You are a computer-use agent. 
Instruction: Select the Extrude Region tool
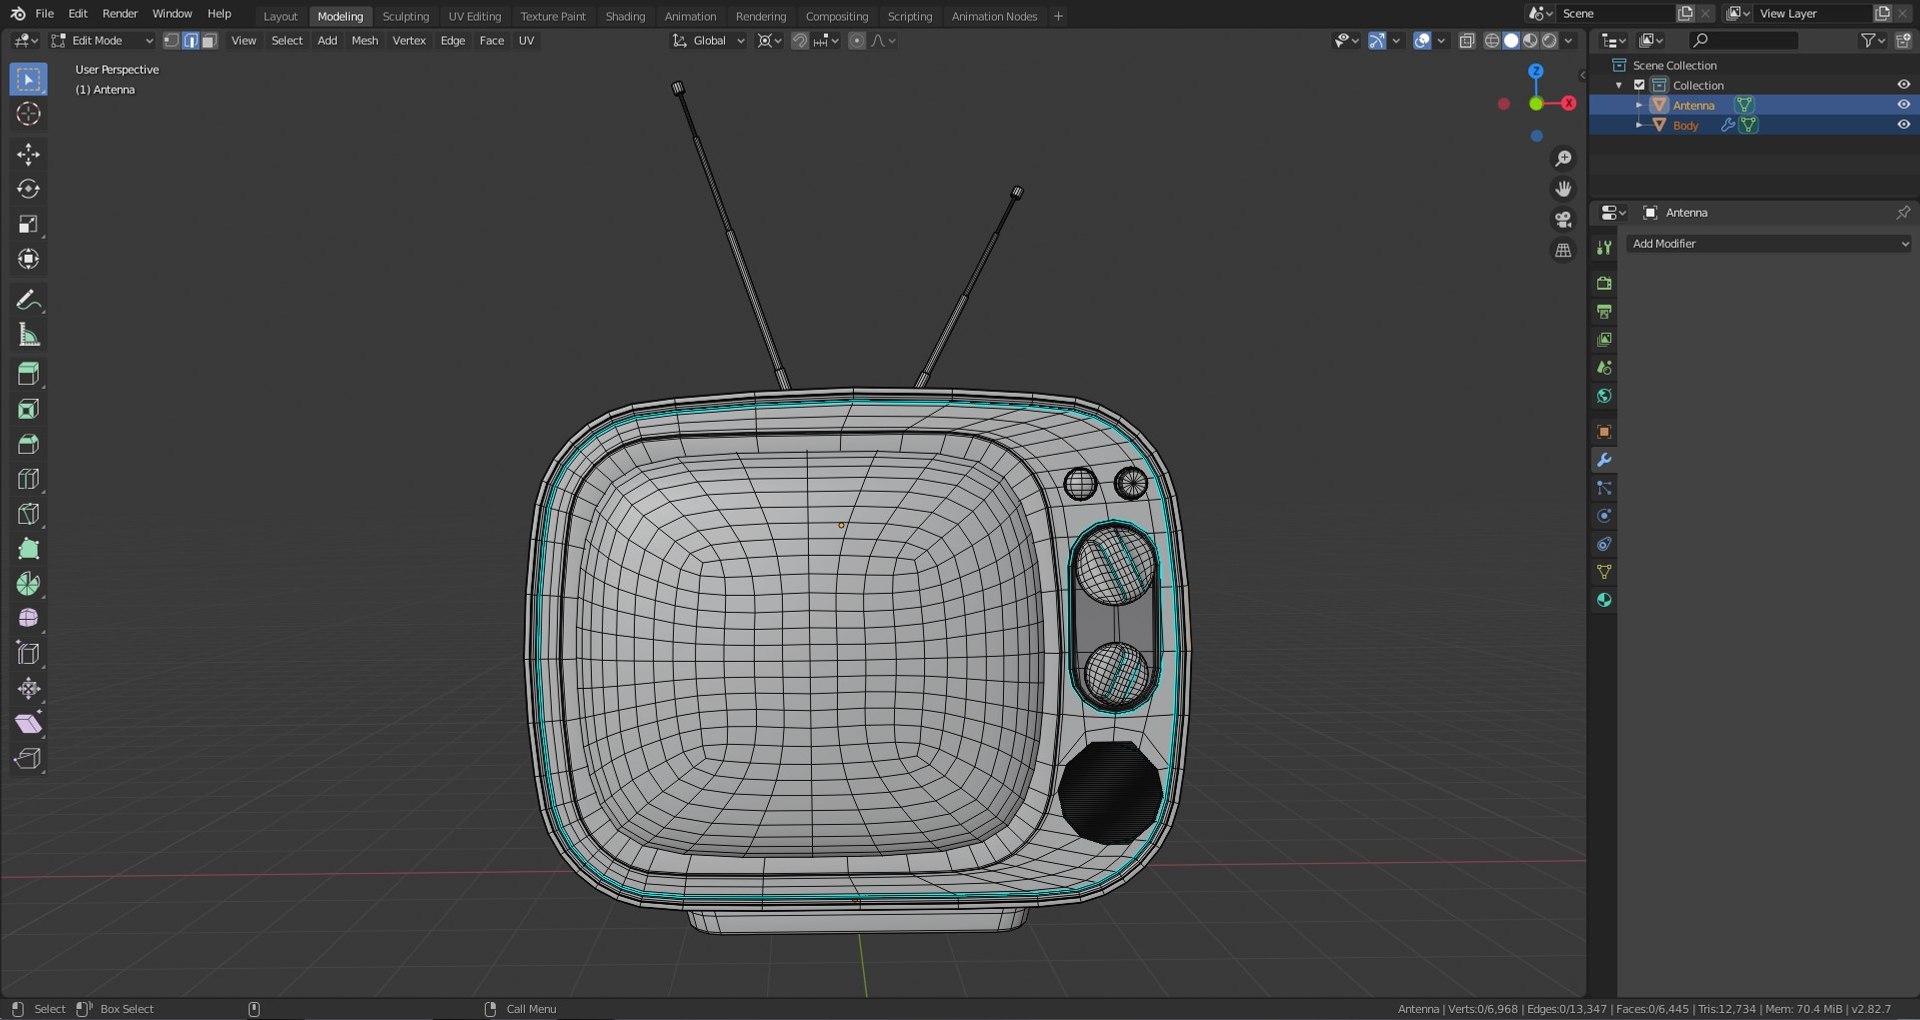(28, 374)
